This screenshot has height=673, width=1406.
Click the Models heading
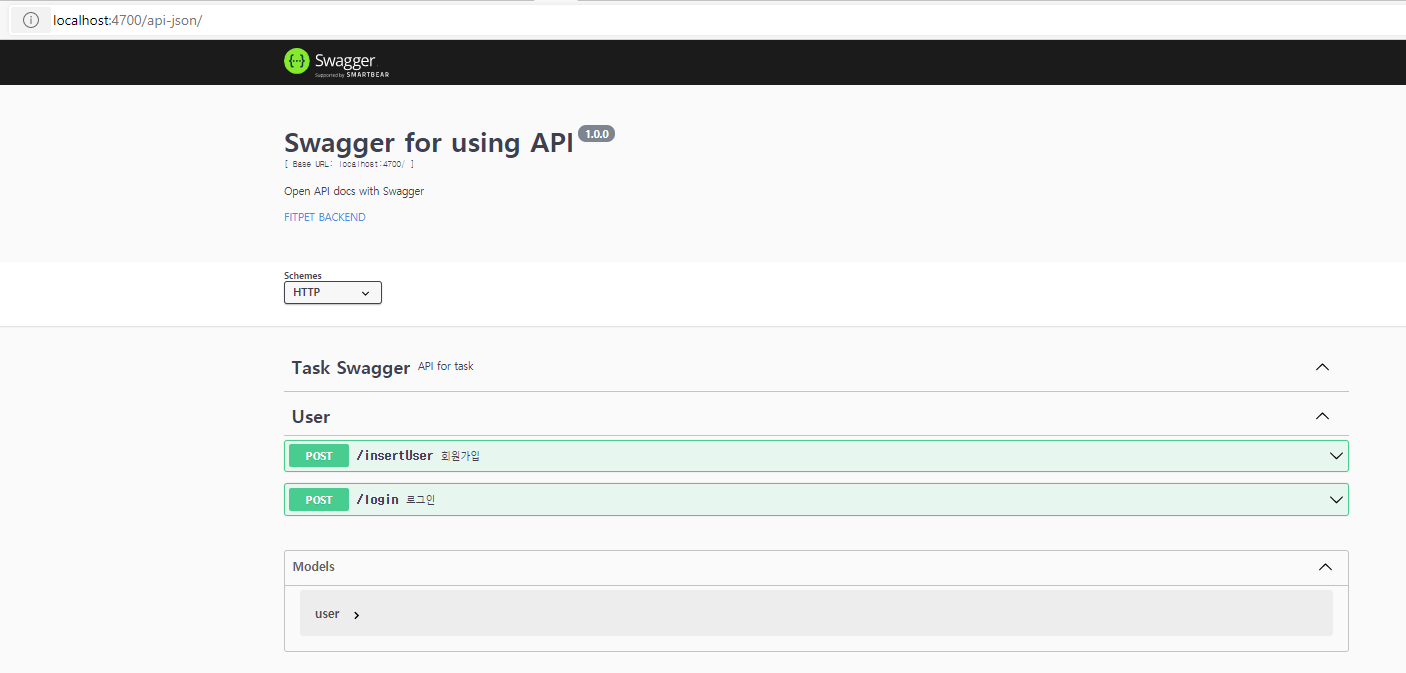coord(314,567)
